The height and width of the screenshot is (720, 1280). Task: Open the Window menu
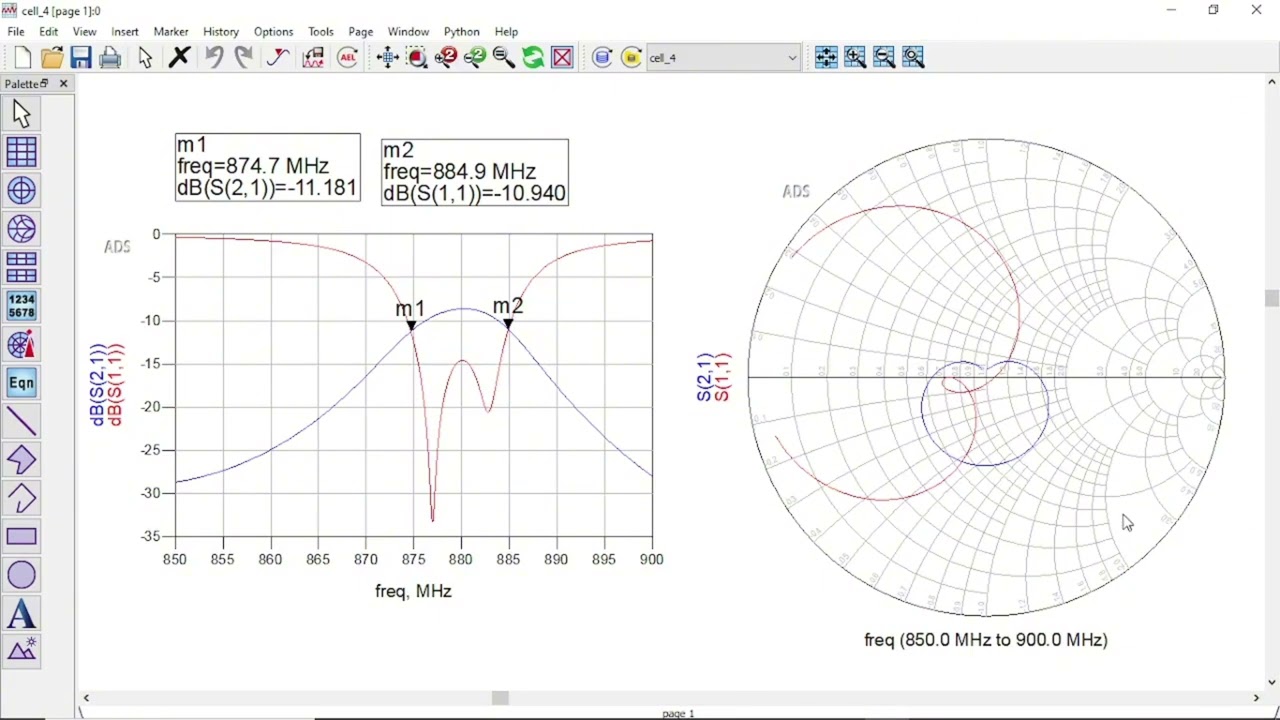(x=408, y=32)
